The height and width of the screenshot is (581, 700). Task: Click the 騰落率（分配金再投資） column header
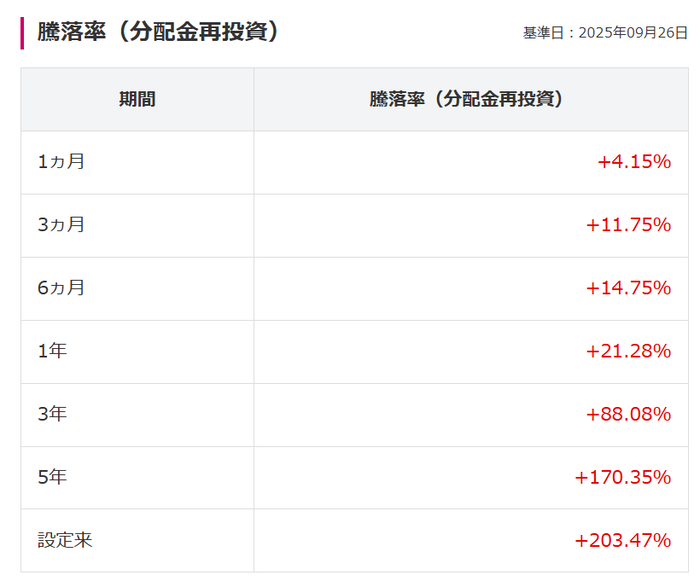click(x=466, y=99)
